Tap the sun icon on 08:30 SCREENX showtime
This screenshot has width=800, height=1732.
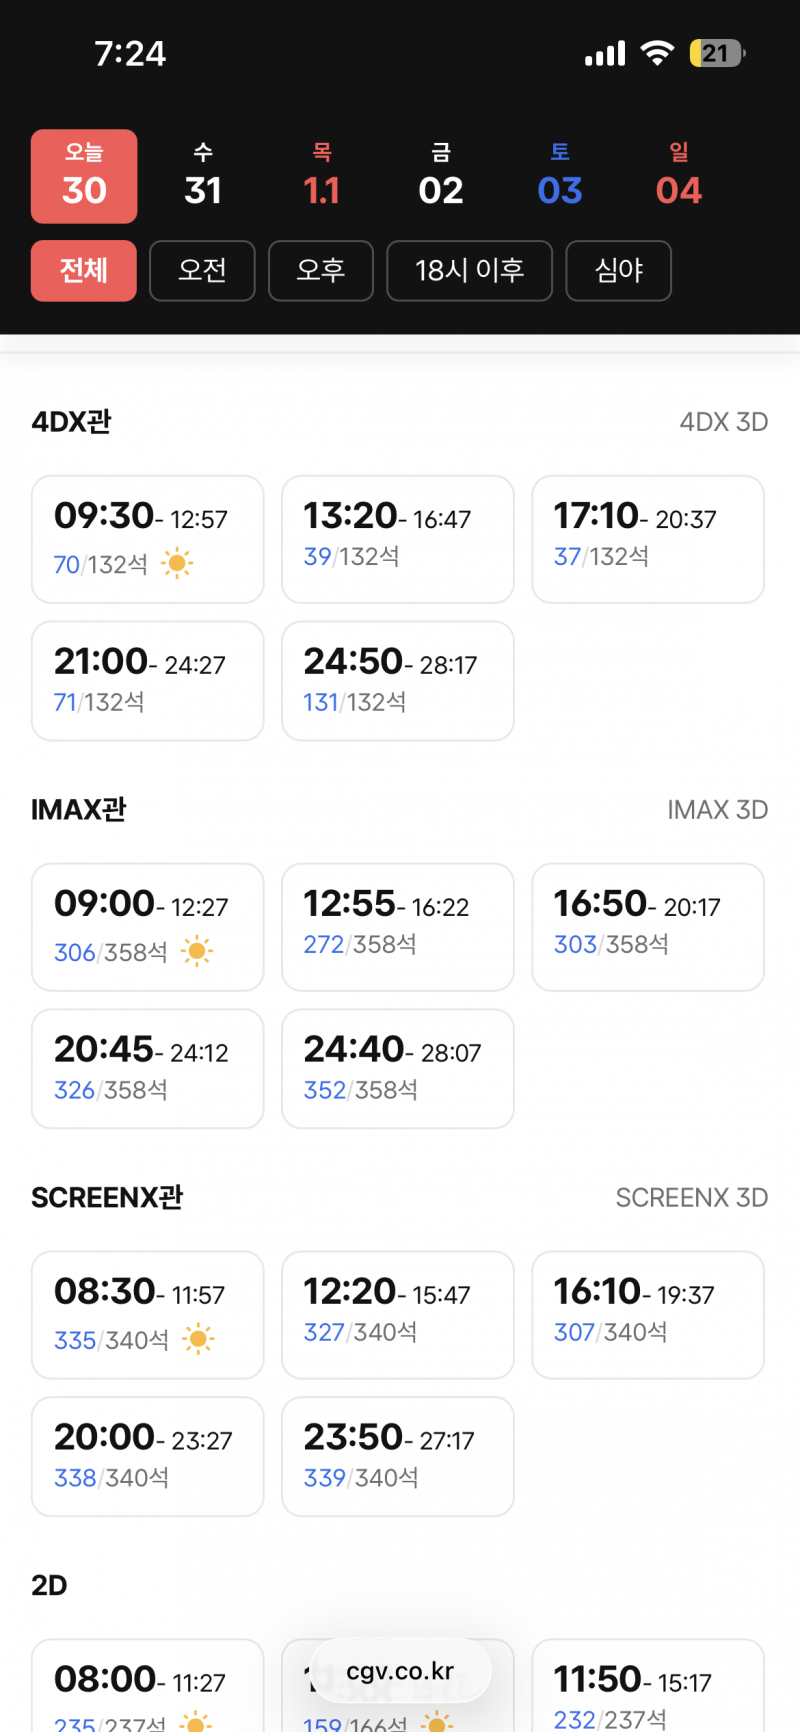coord(199,1339)
